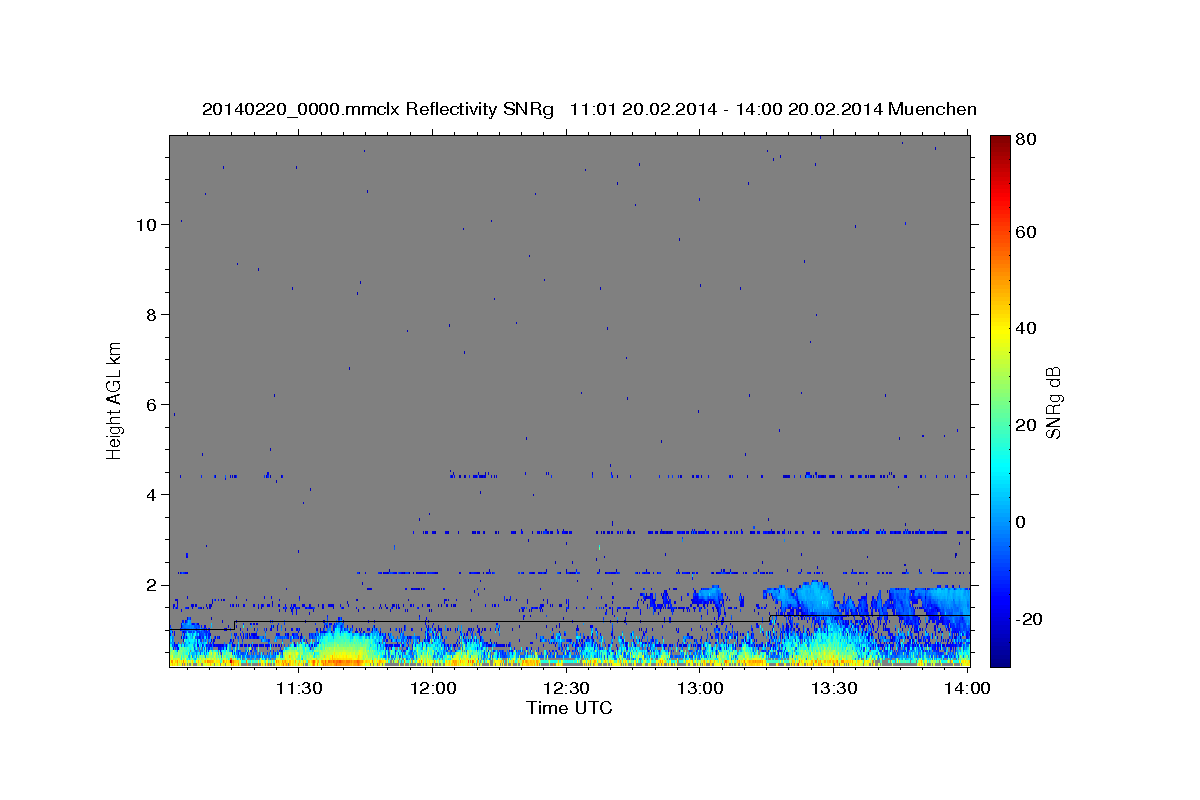1200x800 pixels.
Task: Click the 14:00 time tick label
Action: click(967, 688)
